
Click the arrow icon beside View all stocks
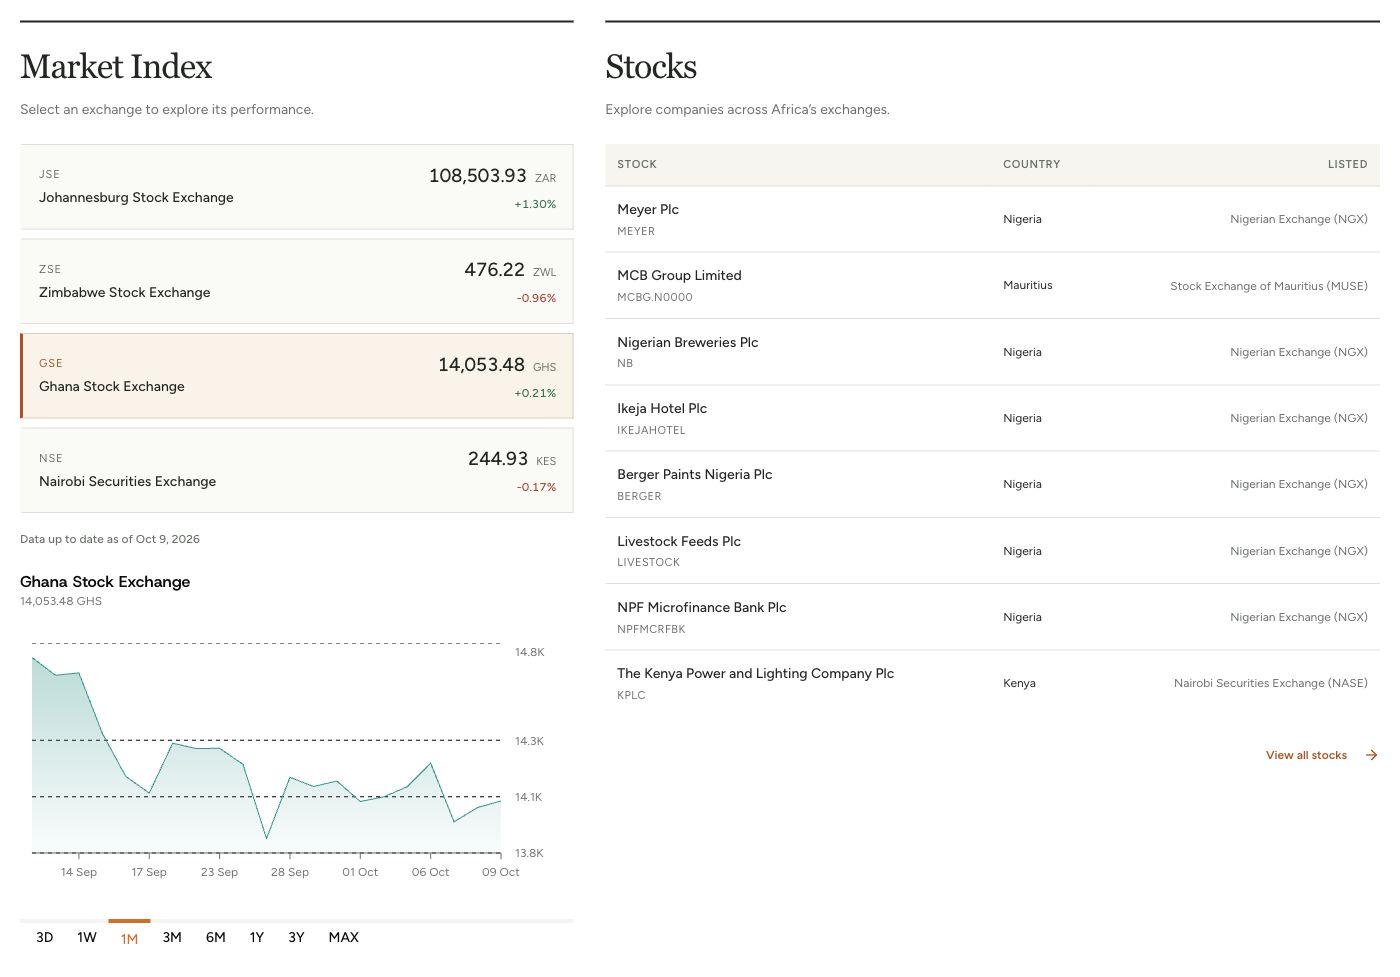(1372, 755)
